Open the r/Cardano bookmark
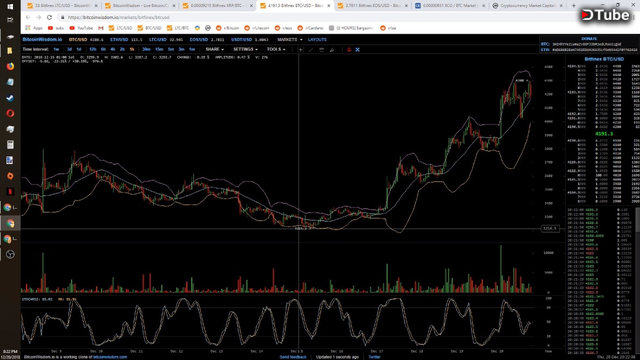 click(x=310, y=28)
